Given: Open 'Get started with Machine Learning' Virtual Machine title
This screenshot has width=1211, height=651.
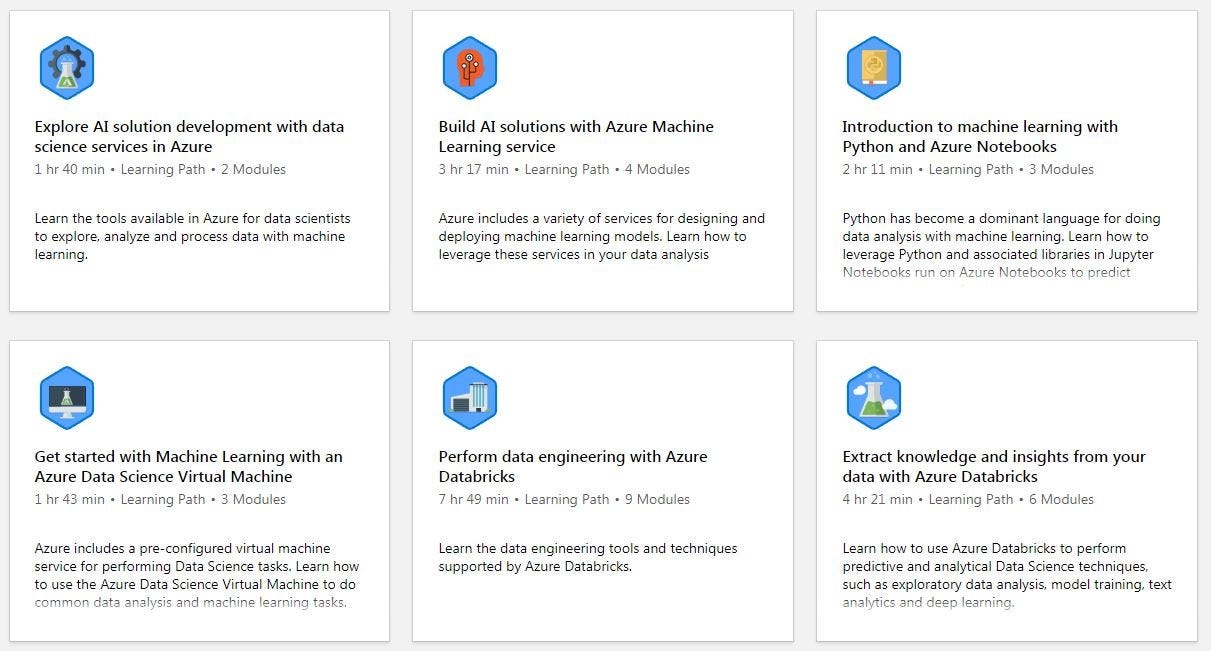Looking at the screenshot, I should click(x=188, y=467).
